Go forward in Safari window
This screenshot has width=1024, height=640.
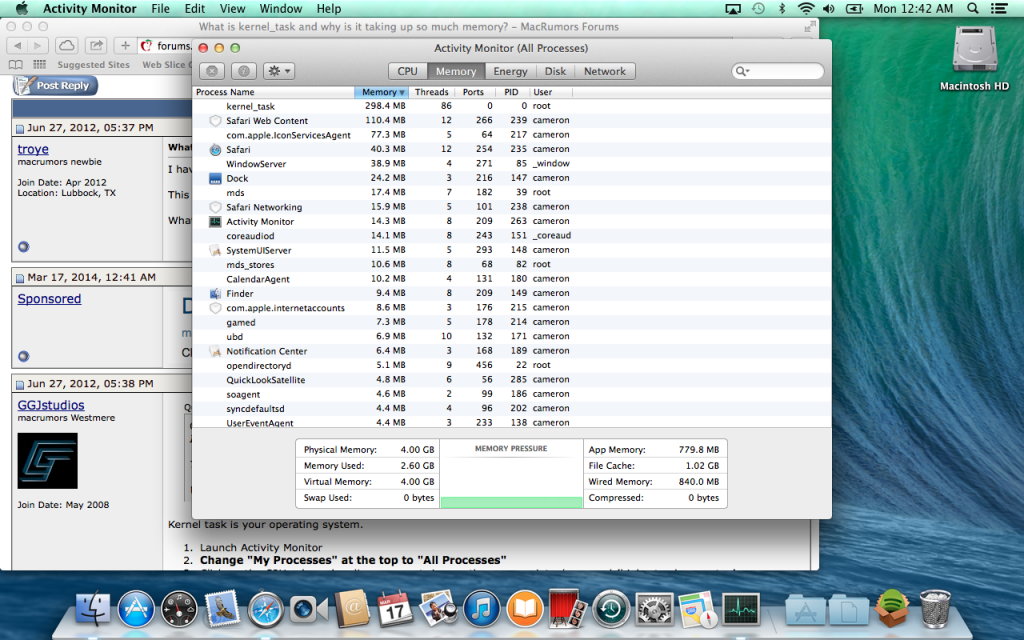point(38,45)
